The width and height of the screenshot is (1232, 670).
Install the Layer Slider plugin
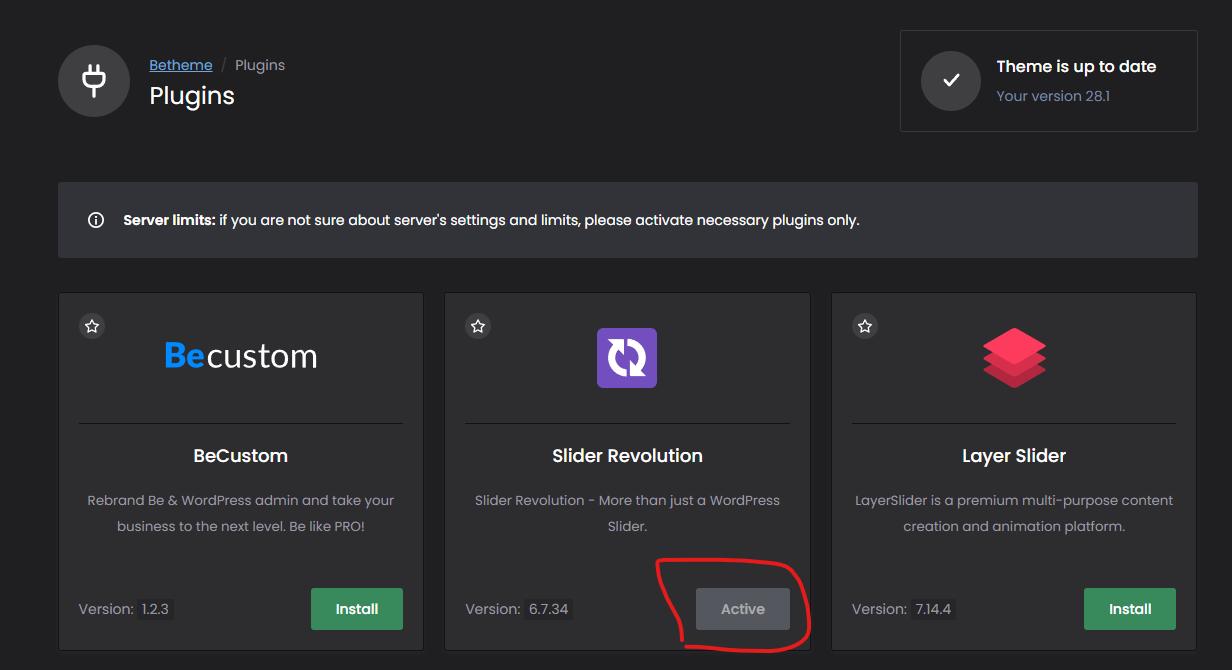pyautogui.click(x=1130, y=609)
